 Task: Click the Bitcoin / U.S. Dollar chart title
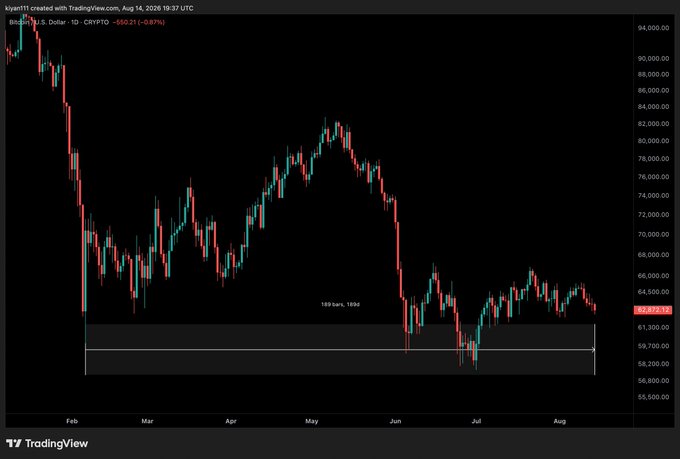coord(59,22)
